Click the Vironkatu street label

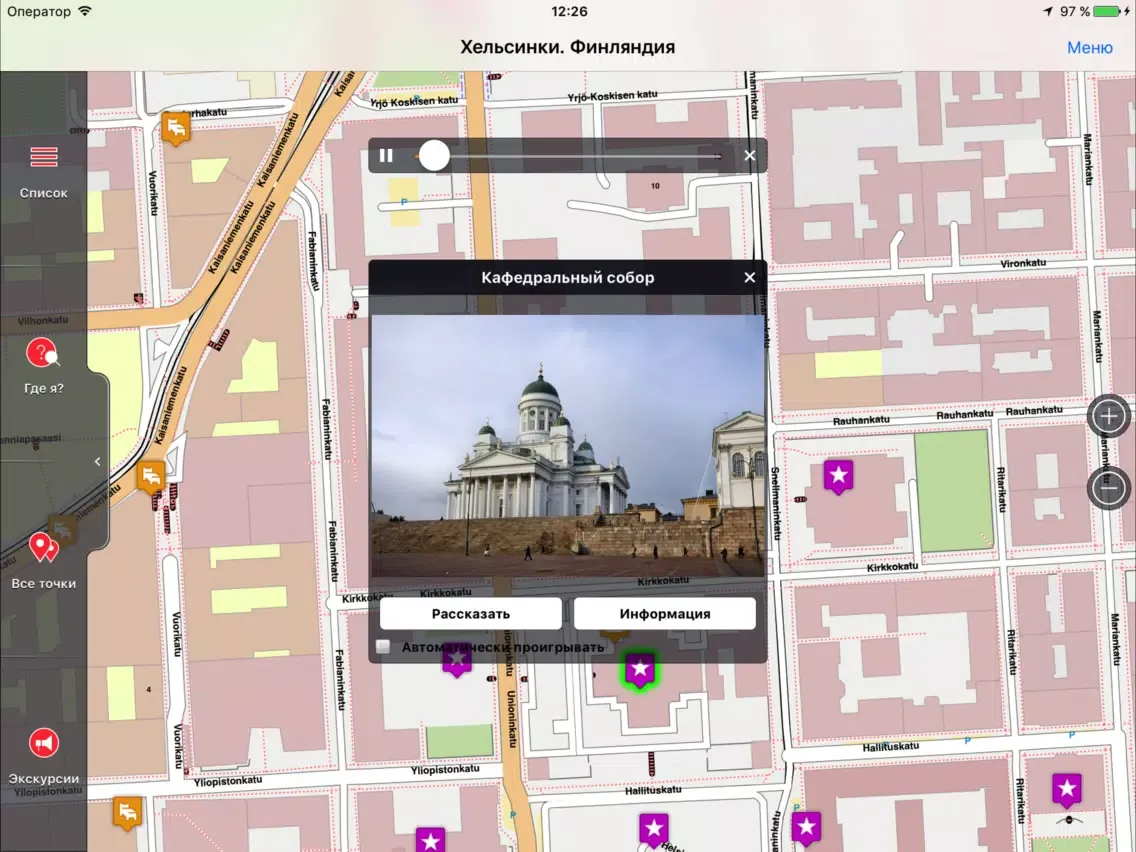(x=1023, y=264)
